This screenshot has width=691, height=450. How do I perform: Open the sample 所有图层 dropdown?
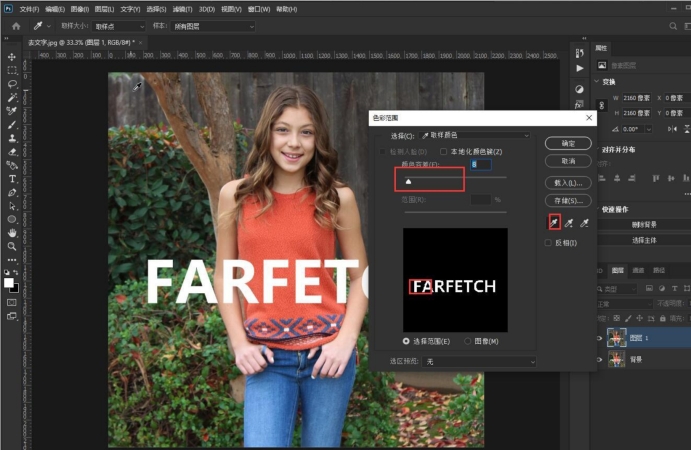point(213,26)
